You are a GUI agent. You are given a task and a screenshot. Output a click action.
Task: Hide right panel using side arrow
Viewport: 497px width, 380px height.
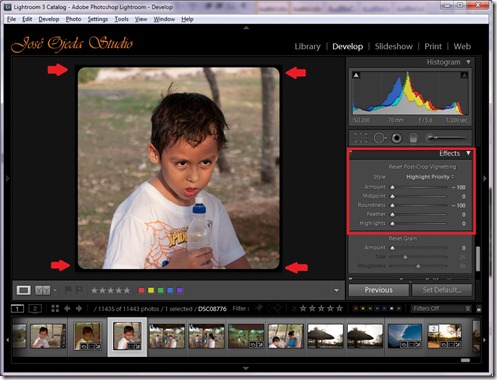pos(485,178)
